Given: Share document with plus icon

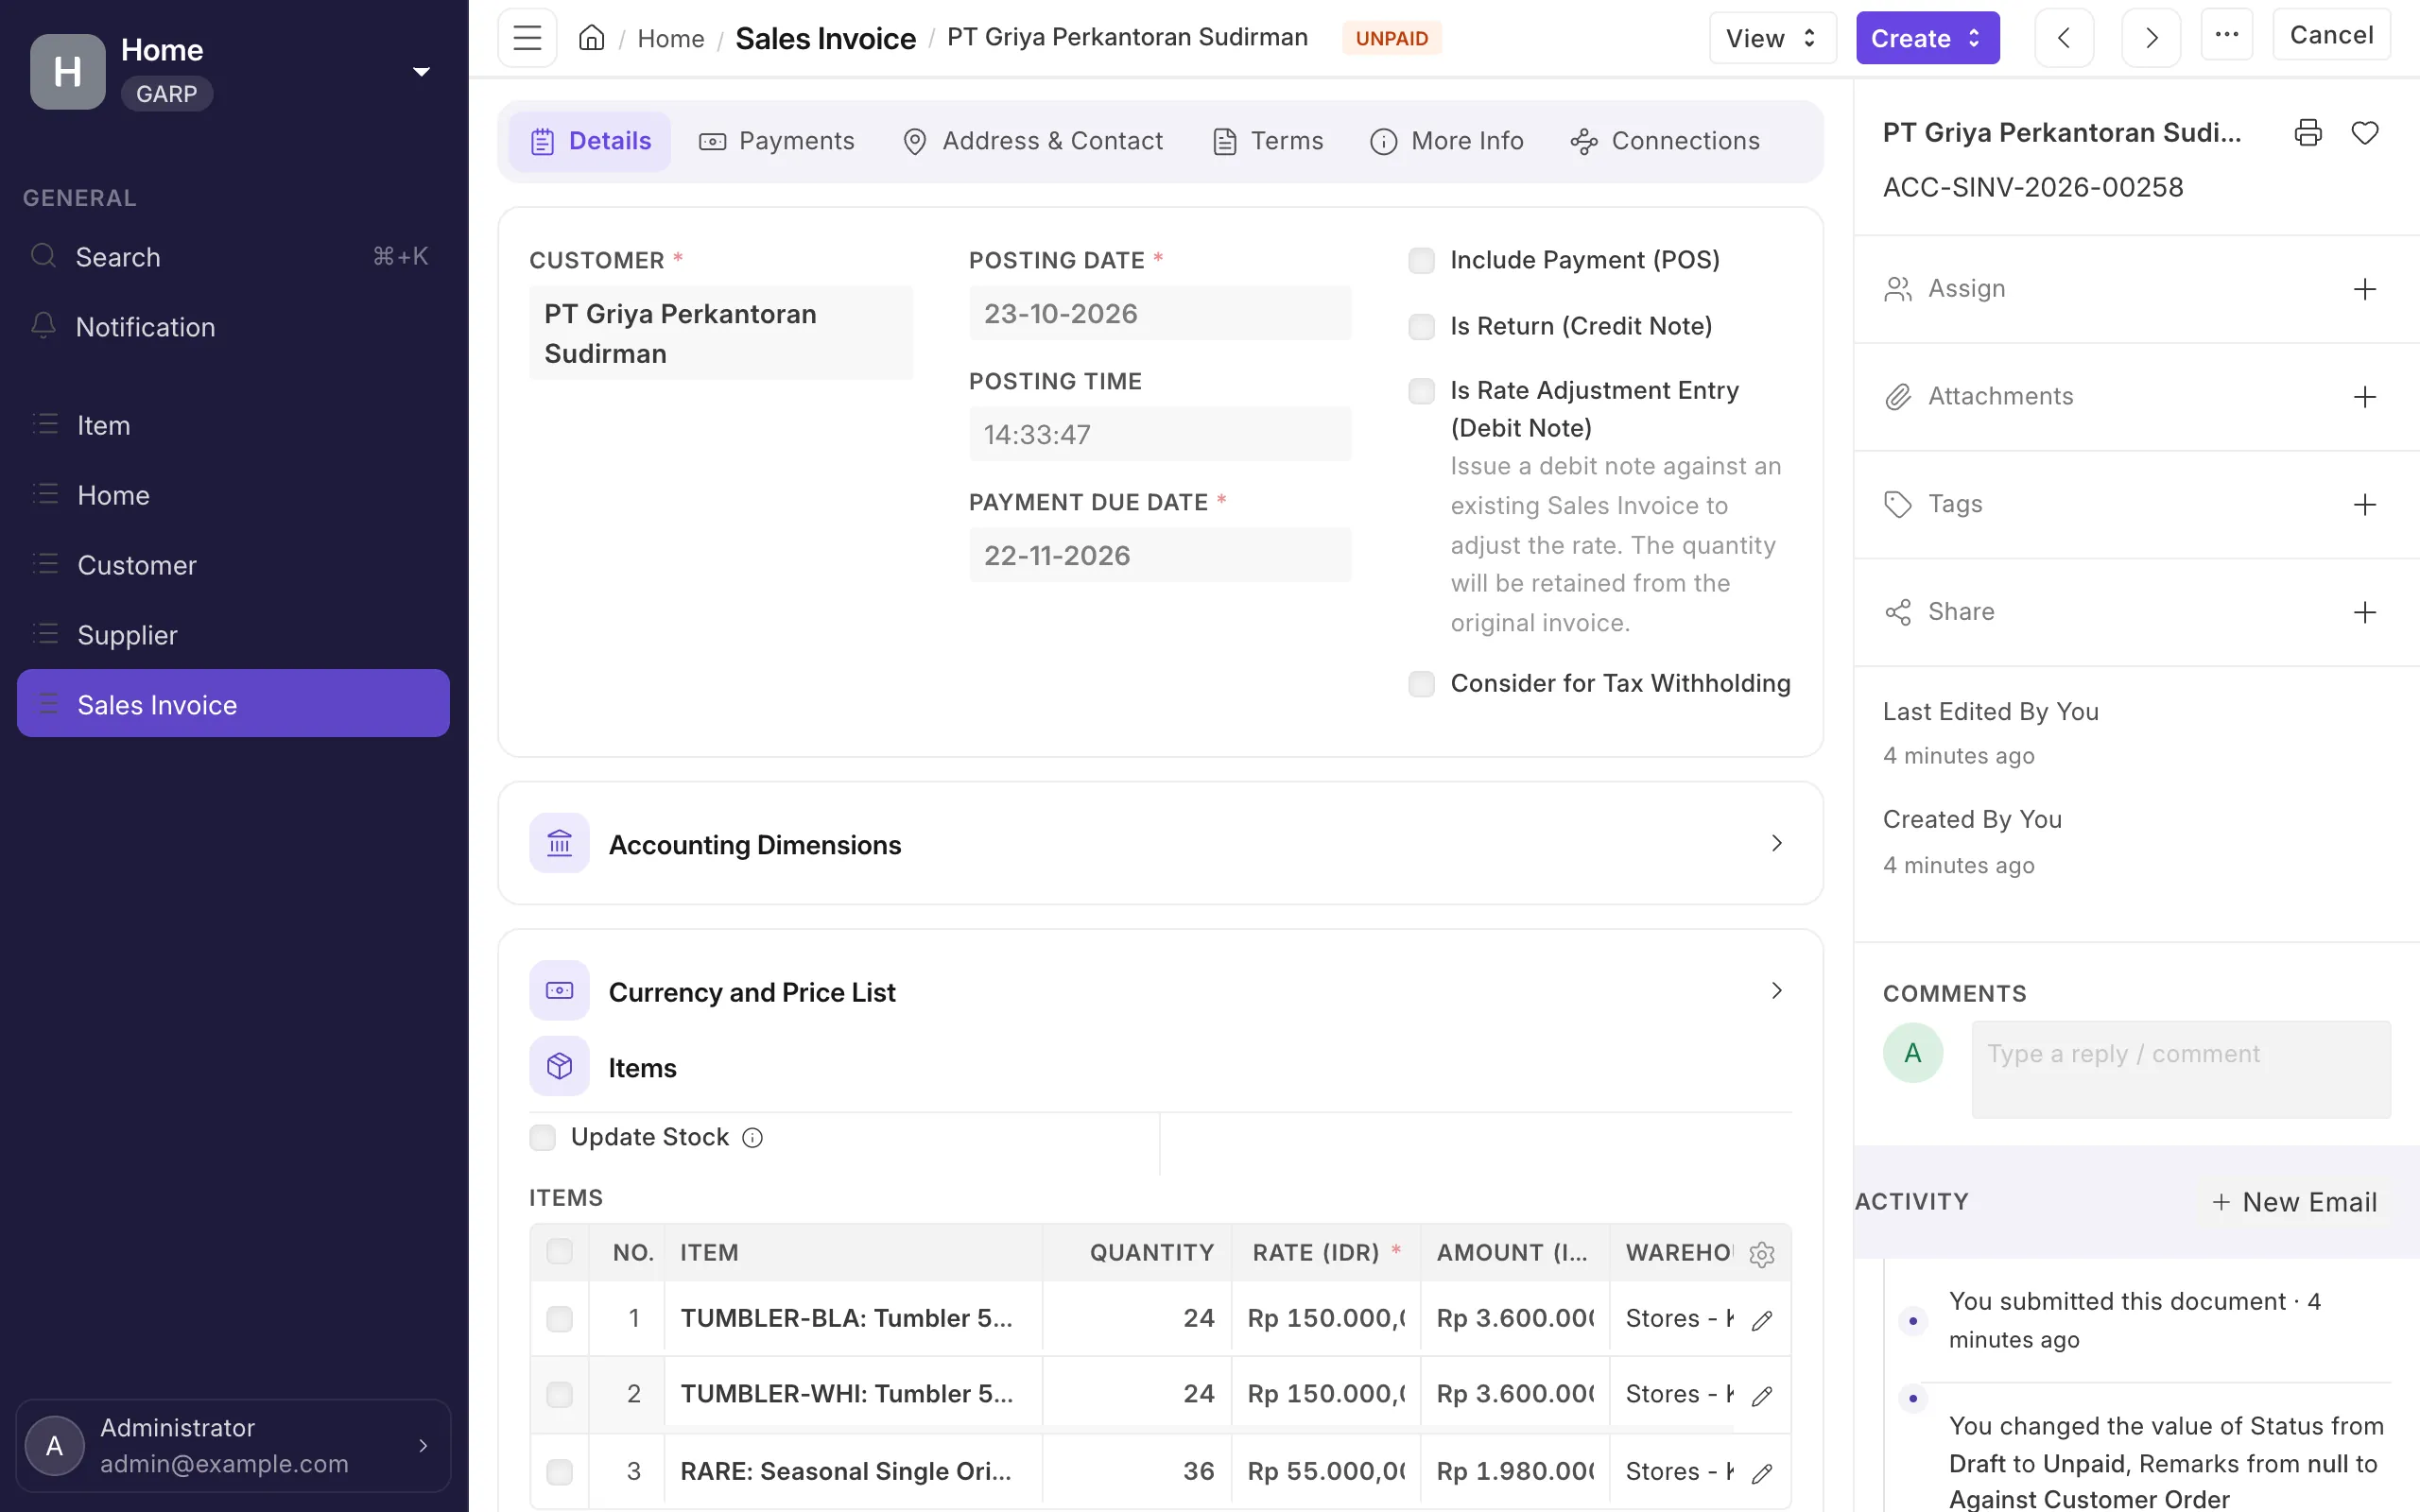Looking at the screenshot, I should point(2365,612).
